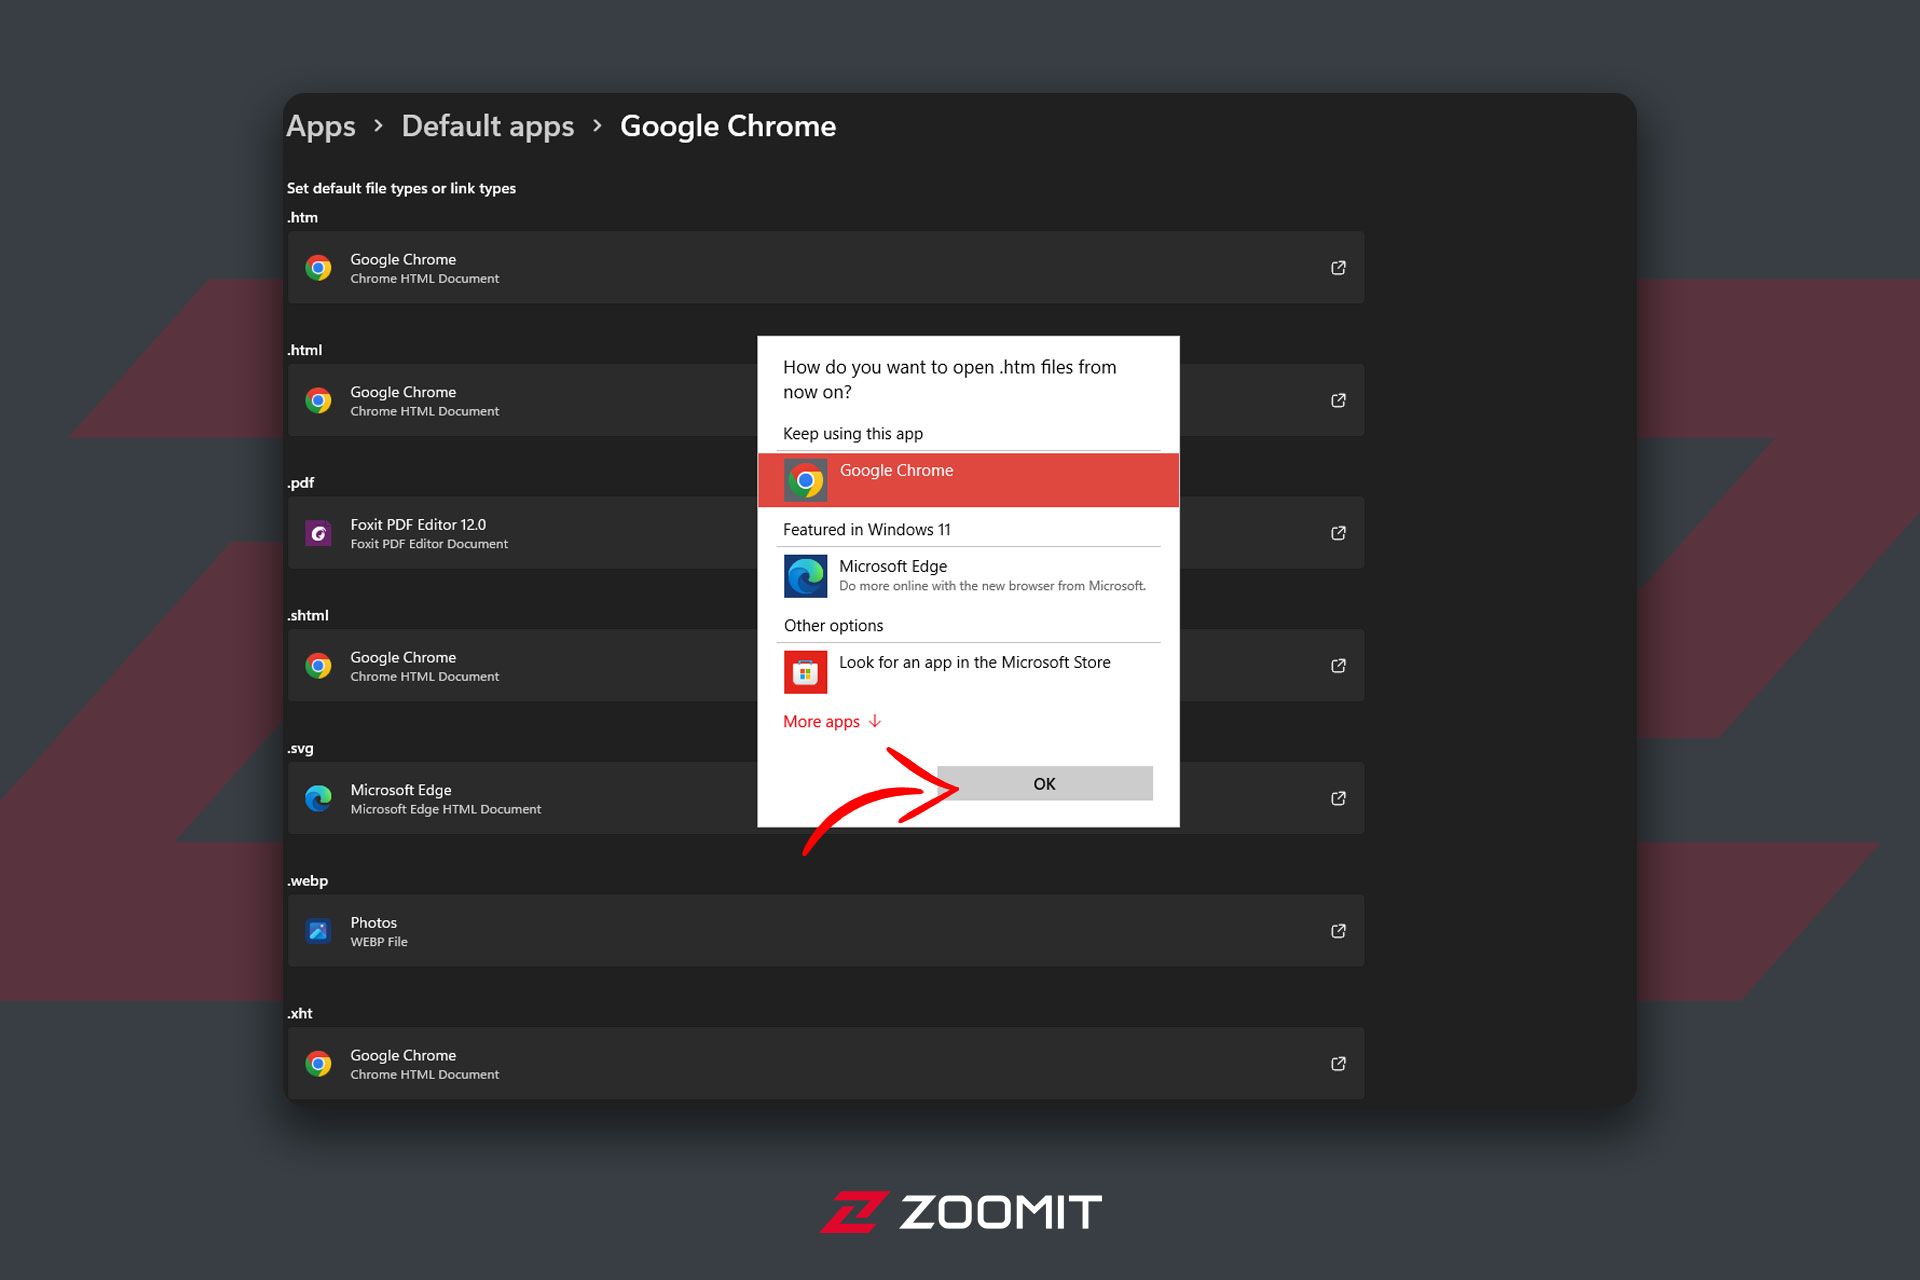Screen dimensions: 1920x1280
Task: Open the Microsoft Edge entry for .svg
Action: (826, 798)
